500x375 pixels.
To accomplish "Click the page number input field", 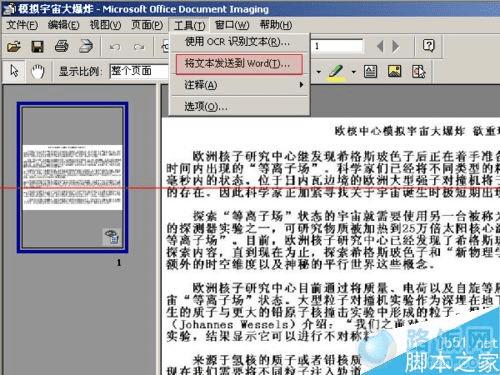I will coord(337,46).
